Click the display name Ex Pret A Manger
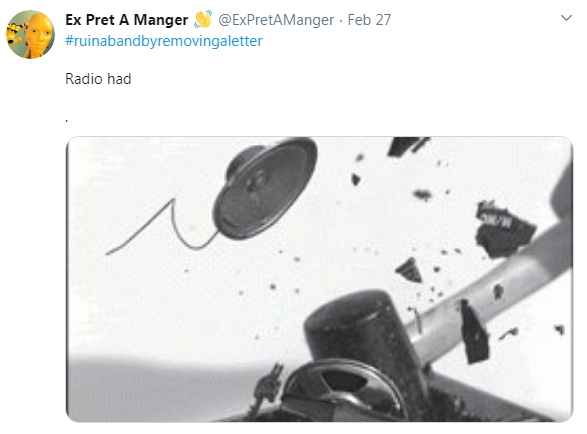The image size is (587, 434). [x=127, y=20]
